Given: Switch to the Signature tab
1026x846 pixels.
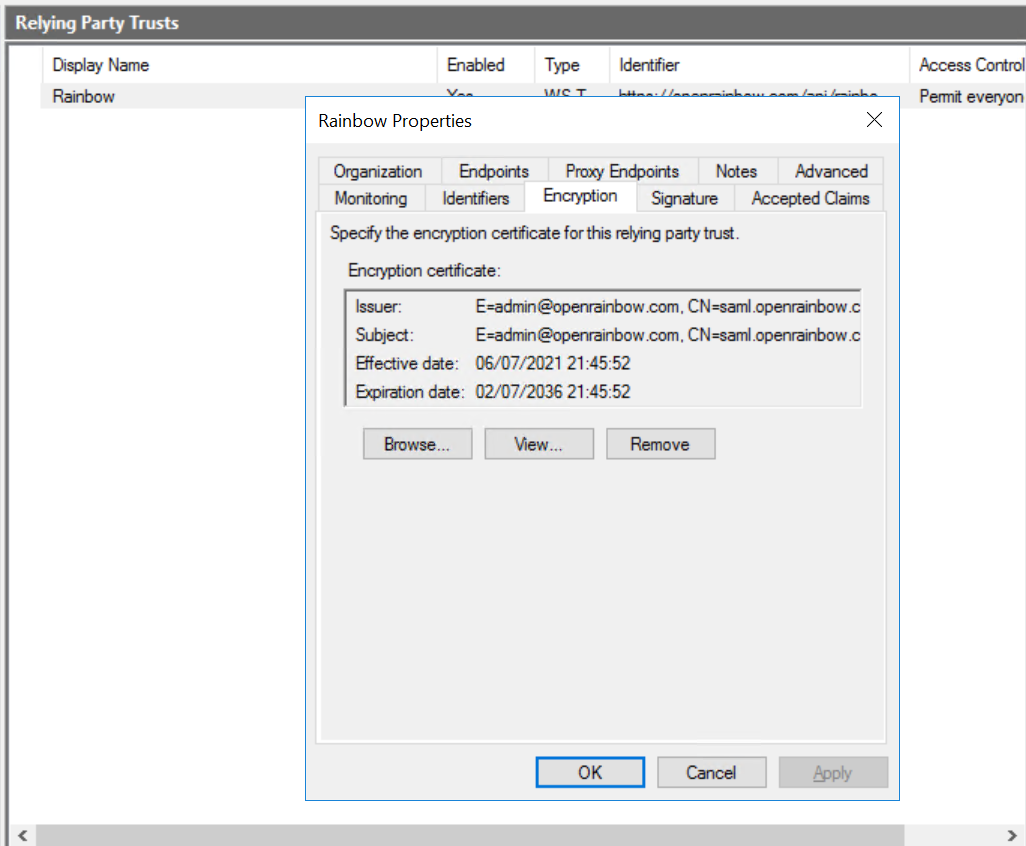Looking at the screenshot, I should [x=684, y=198].
